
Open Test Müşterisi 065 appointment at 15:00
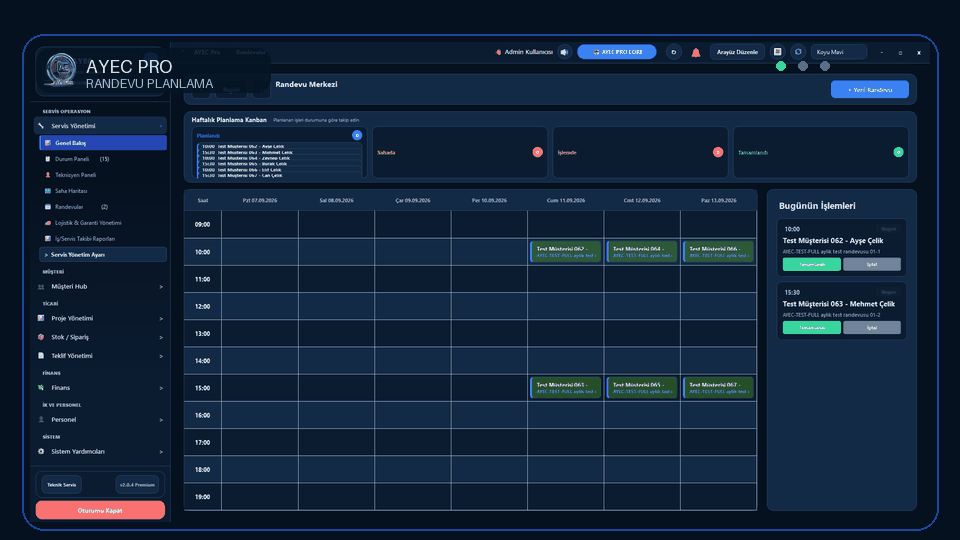click(642, 388)
